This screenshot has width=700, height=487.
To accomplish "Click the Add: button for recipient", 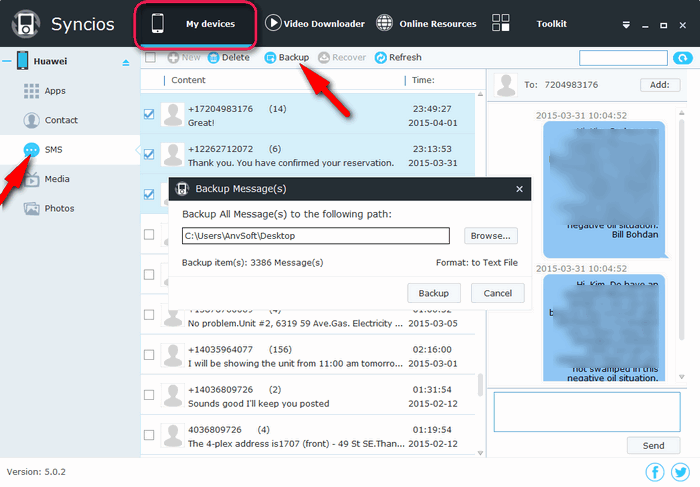I will [x=660, y=85].
